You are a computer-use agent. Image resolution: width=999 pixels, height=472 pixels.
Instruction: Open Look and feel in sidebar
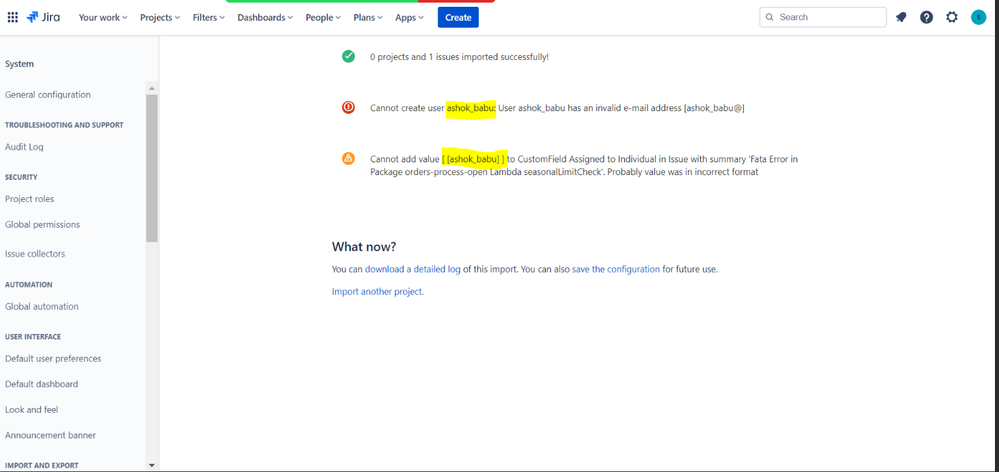pyautogui.click(x=31, y=410)
